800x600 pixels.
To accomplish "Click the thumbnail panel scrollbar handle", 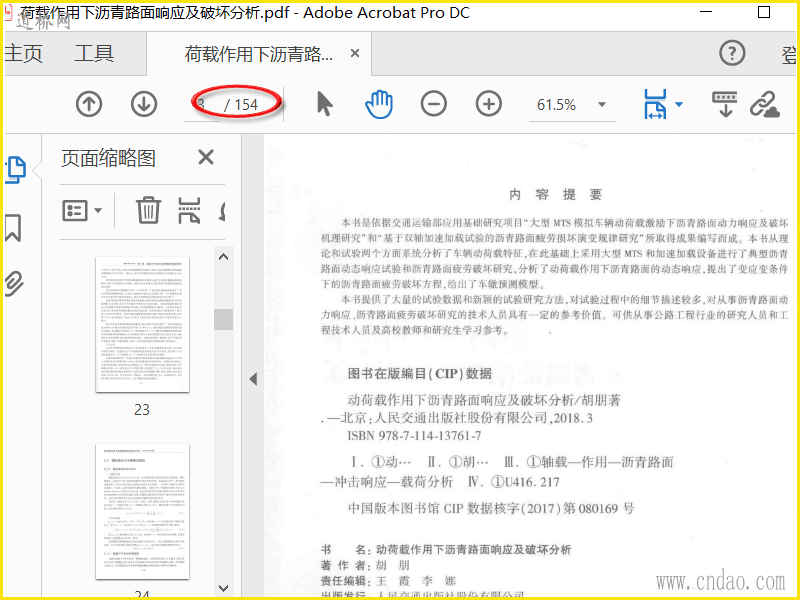I will (x=223, y=319).
